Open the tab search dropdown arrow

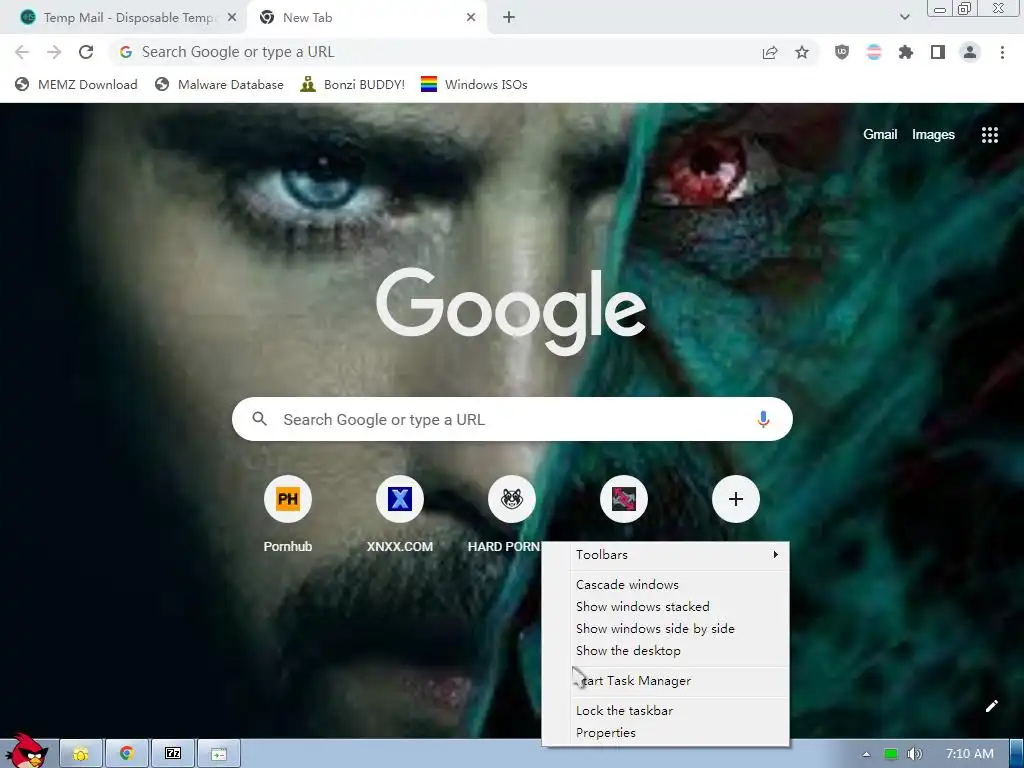click(904, 17)
